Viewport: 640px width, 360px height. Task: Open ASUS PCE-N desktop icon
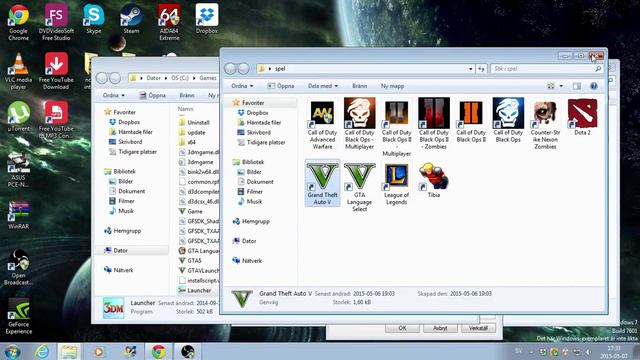18,169
